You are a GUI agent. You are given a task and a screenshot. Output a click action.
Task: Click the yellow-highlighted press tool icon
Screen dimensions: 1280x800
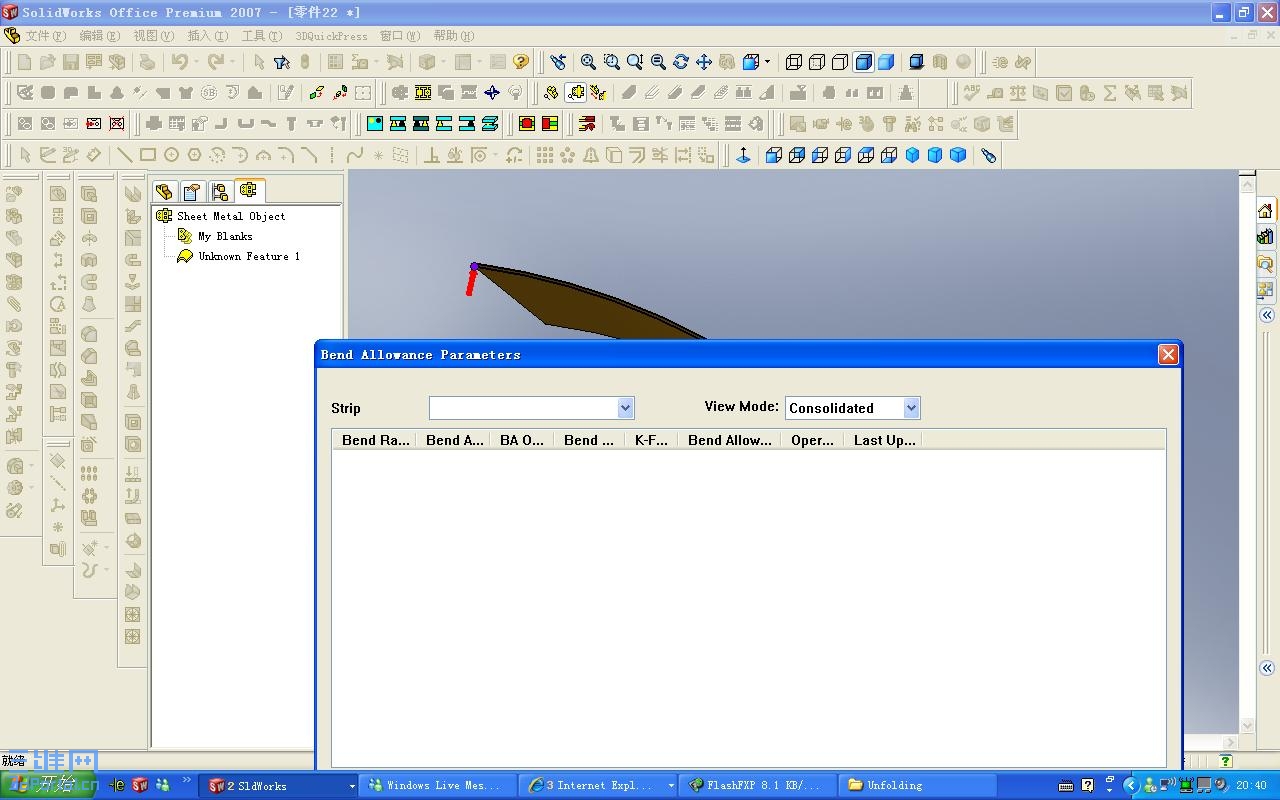(424, 93)
